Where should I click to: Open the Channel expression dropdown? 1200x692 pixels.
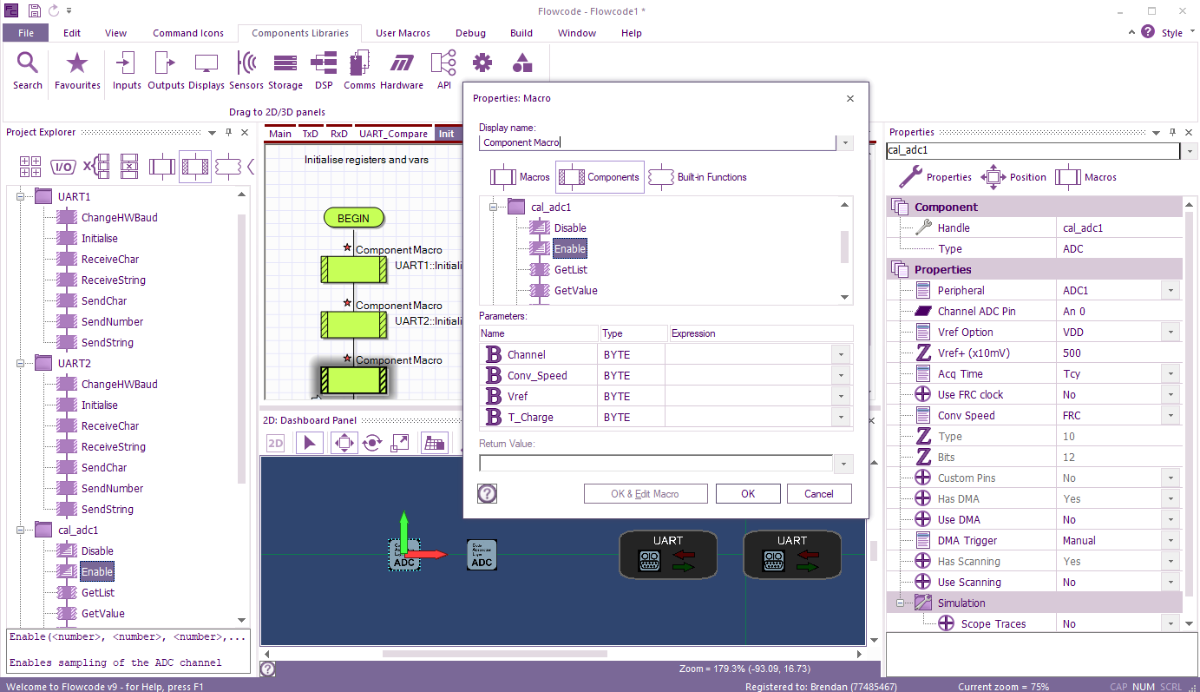(842, 355)
